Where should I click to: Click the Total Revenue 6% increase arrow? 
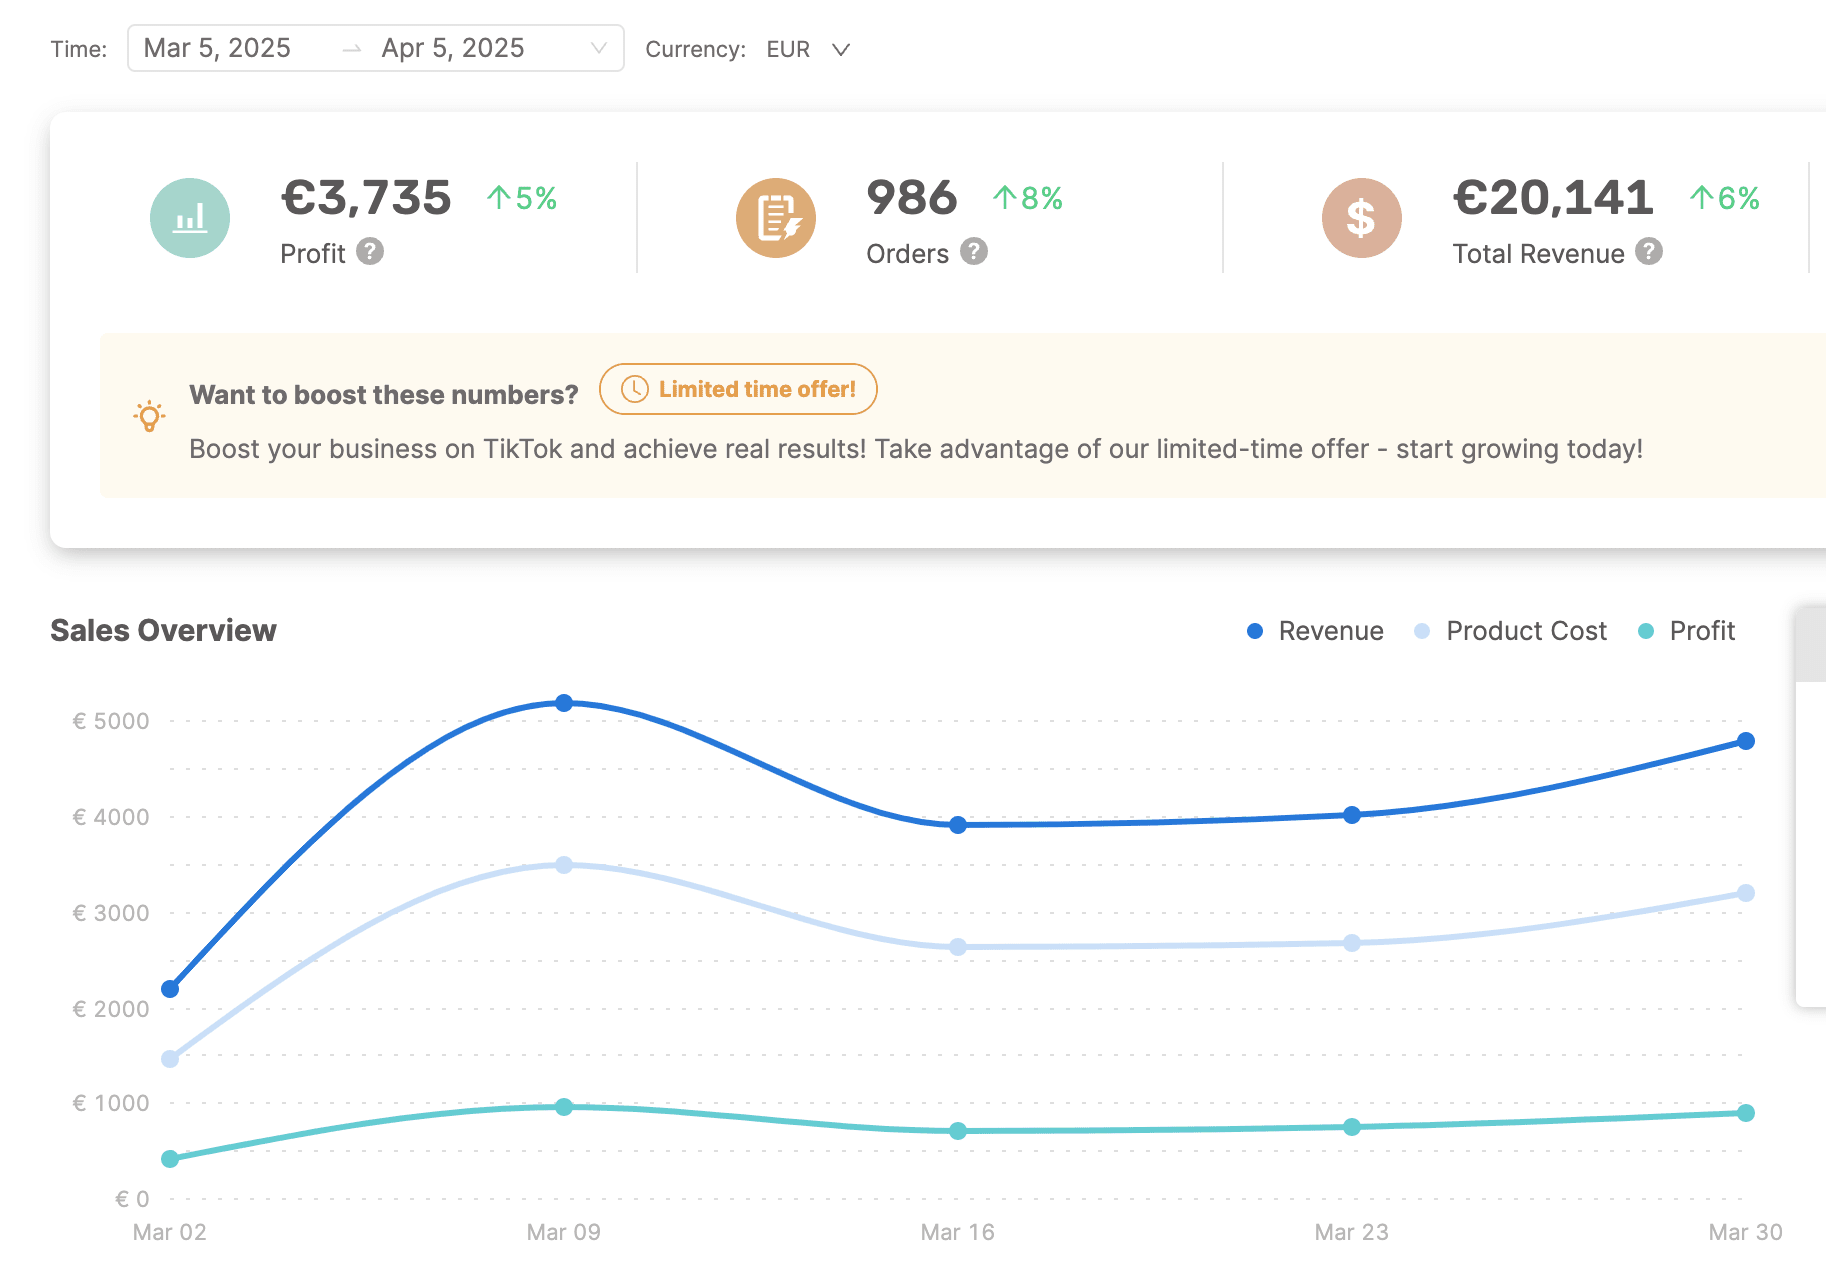(x=1701, y=197)
